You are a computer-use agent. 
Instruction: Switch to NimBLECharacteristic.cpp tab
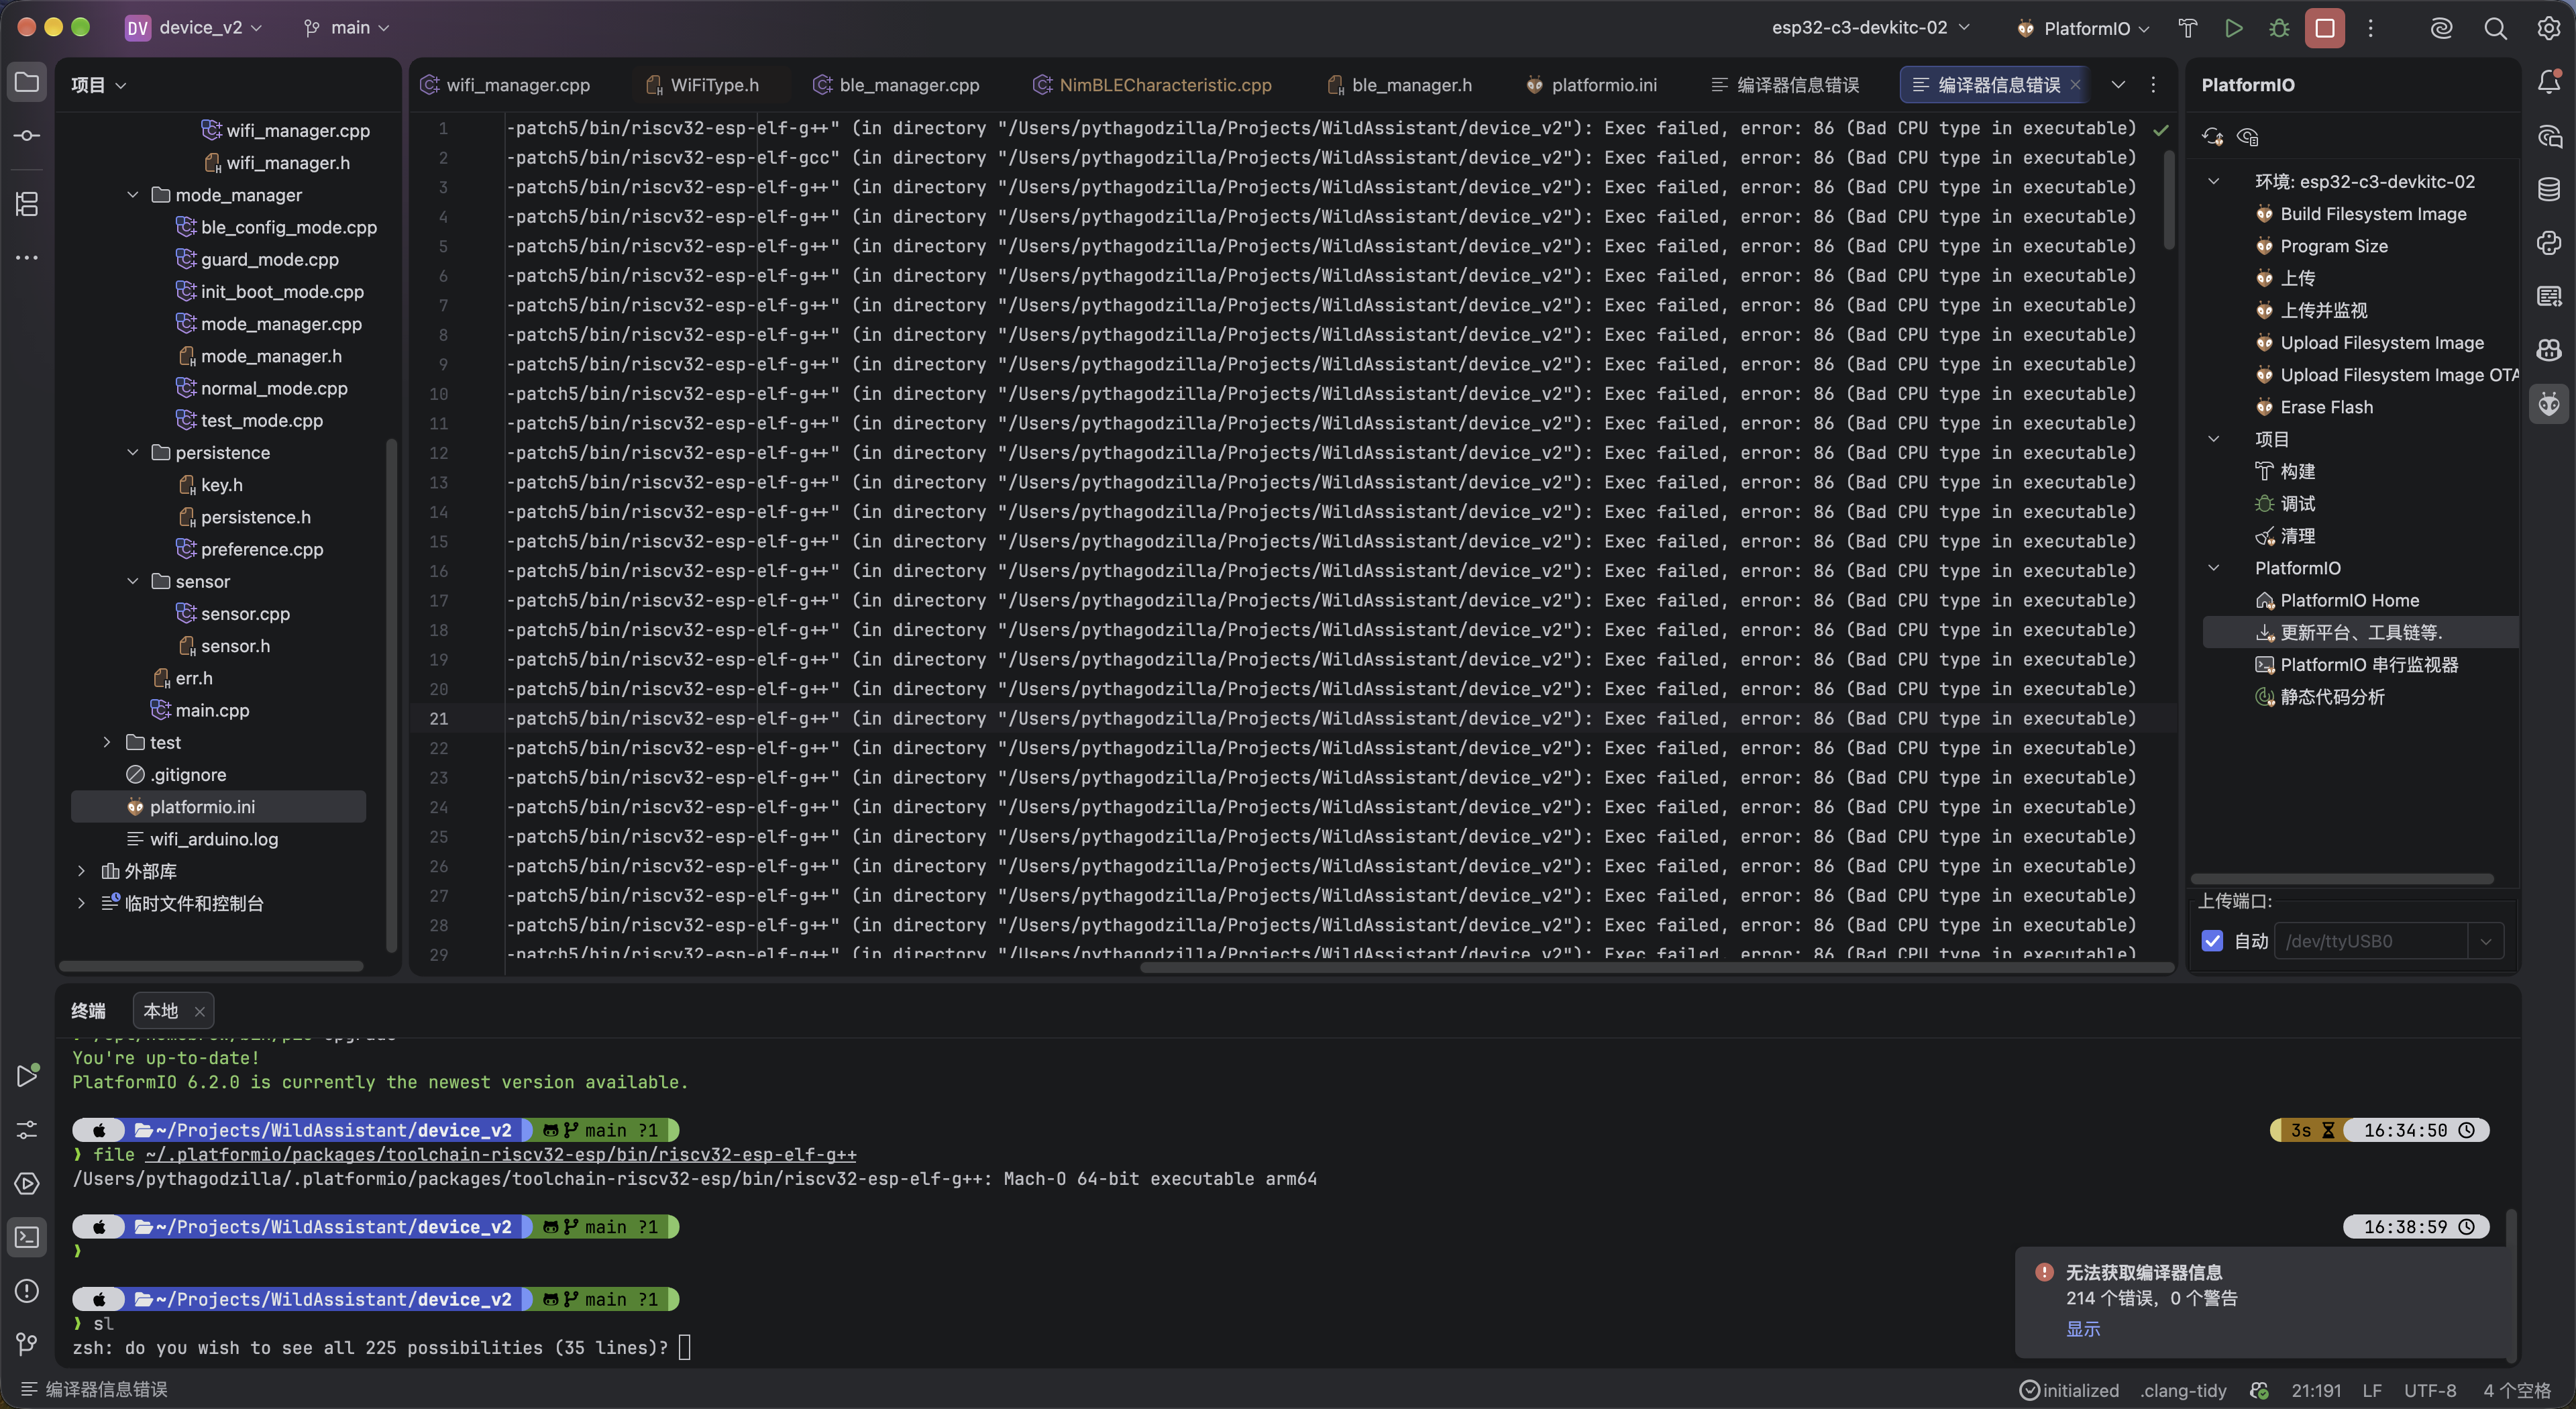(1152, 85)
